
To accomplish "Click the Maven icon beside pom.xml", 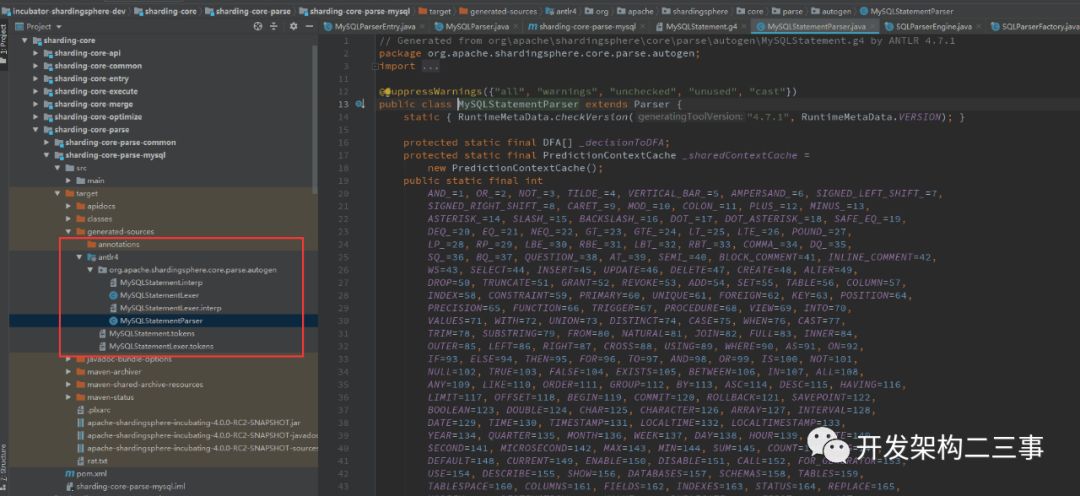I will (x=70, y=474).
